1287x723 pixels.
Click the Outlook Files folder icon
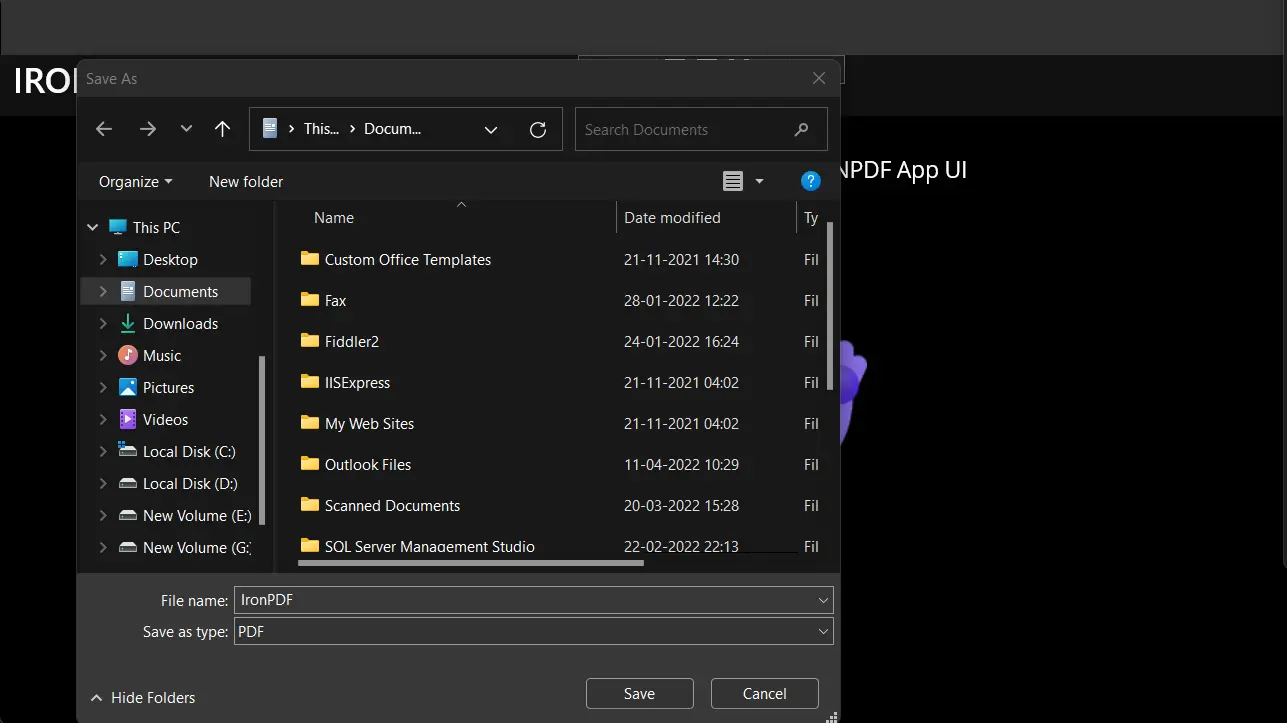pos(309,463)
